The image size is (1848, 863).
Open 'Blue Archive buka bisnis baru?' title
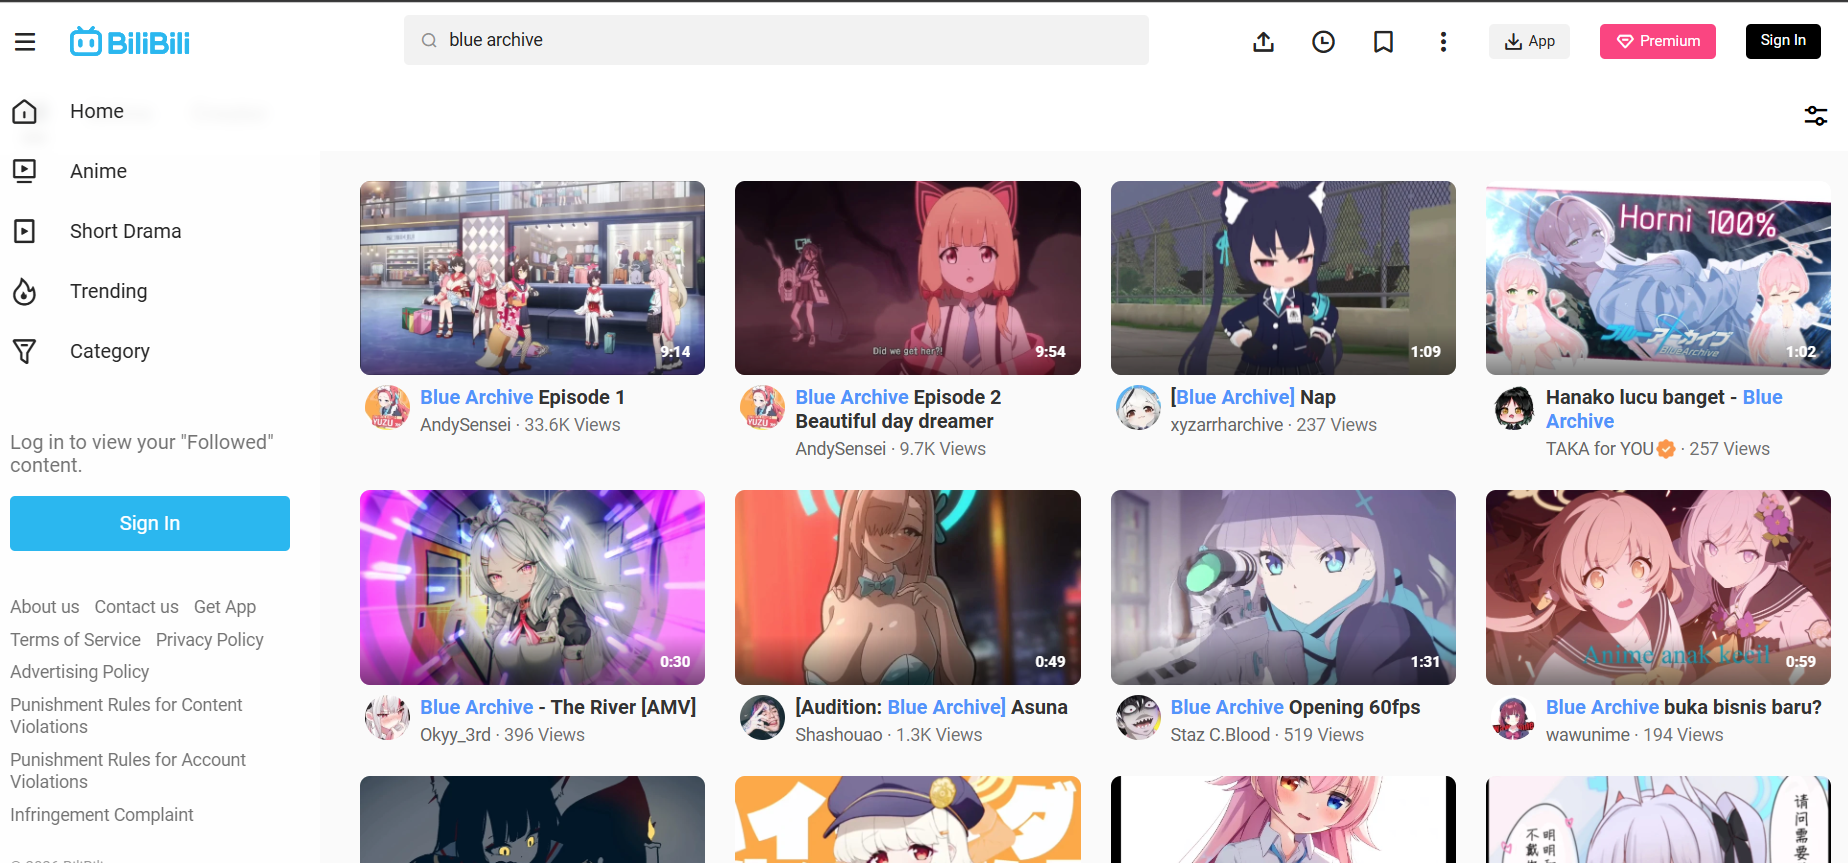click(1684, 707)
